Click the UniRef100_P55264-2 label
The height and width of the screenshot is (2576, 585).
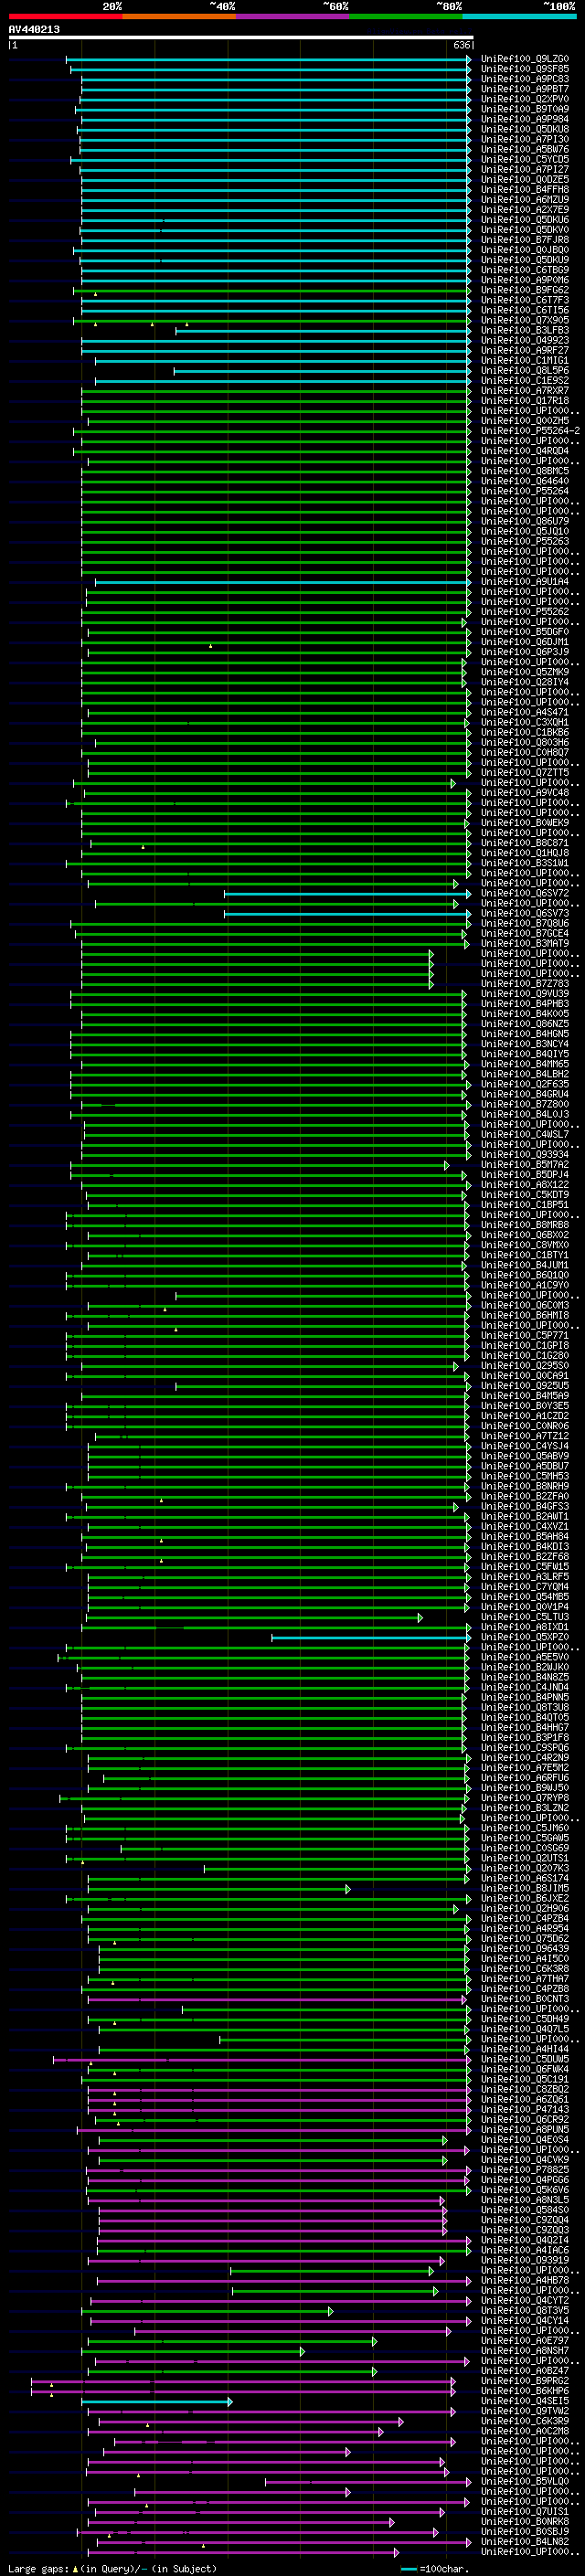point(530,431)
